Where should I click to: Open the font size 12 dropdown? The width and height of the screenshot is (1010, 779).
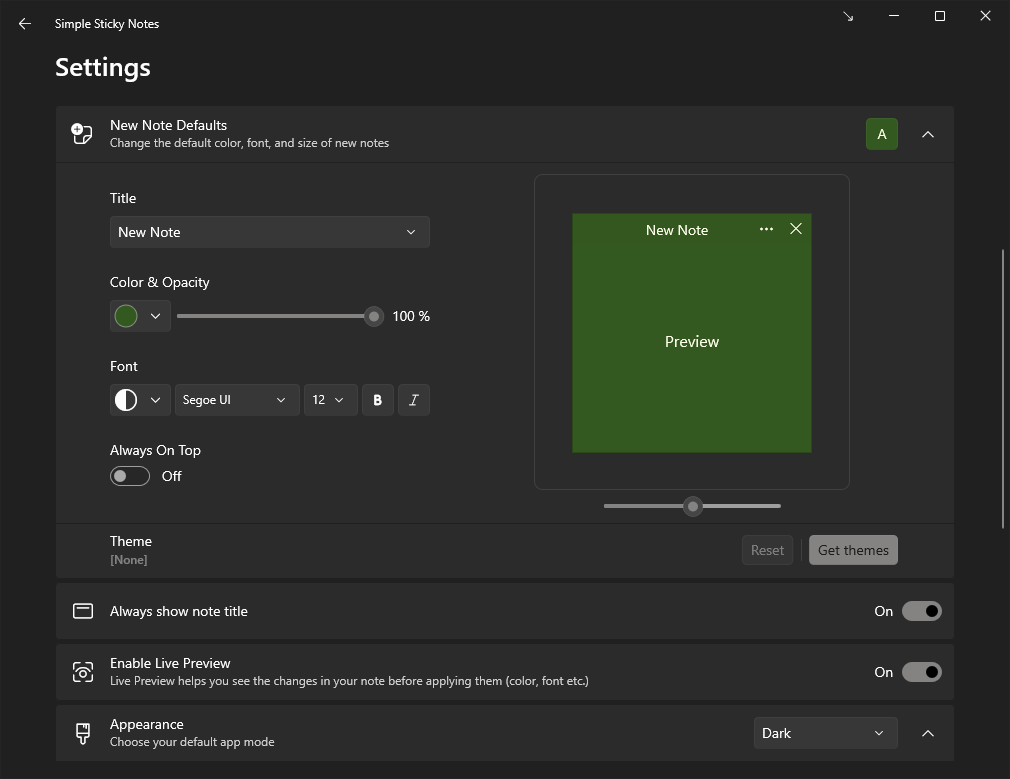(330, 399)
